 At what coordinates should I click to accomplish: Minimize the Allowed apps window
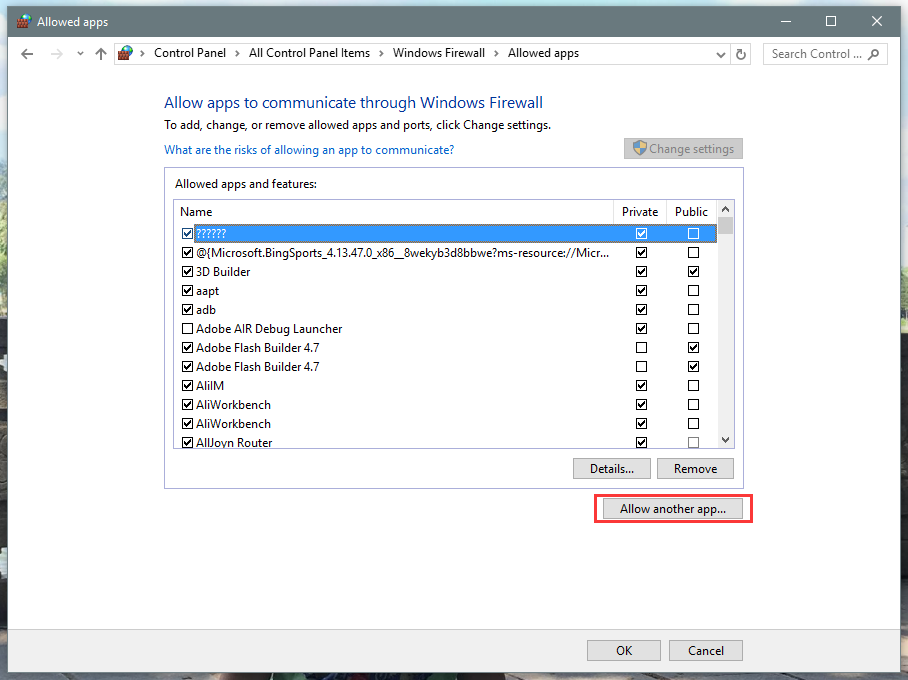[786, 21]
